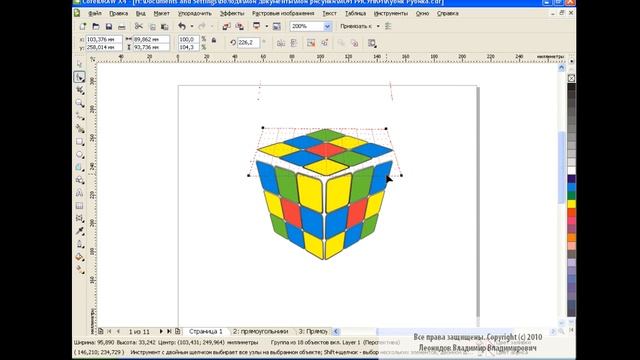The image size is (640, 360).
Task: Open the Инструменты menu
Action: click(391, 13)
